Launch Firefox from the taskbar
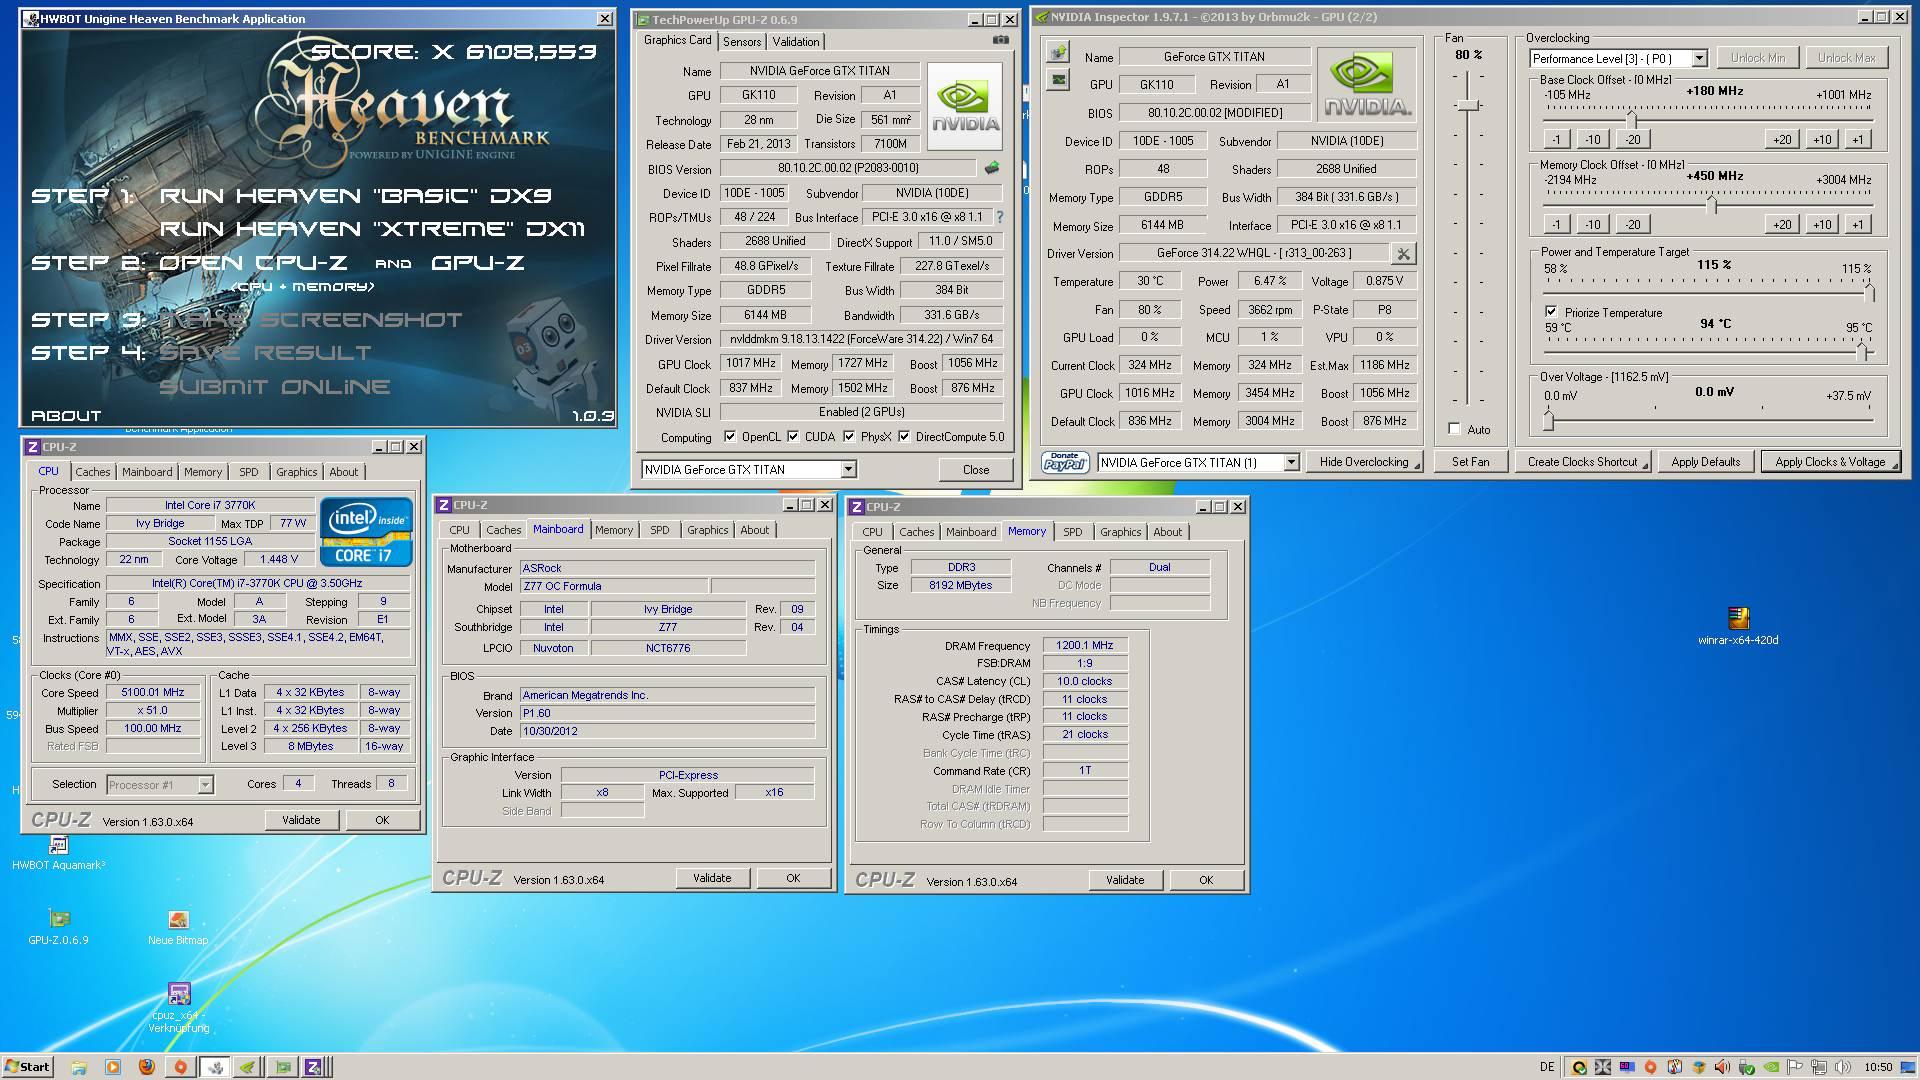 147,1067
